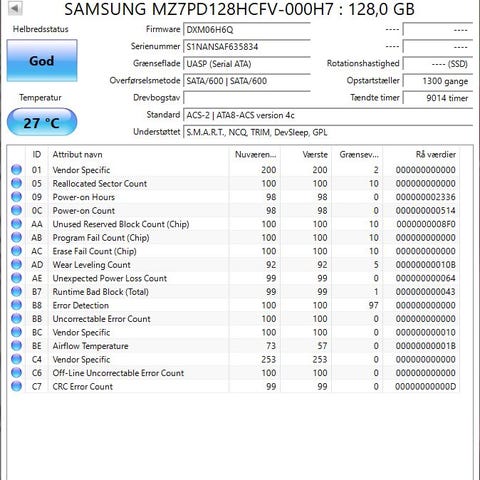
Task: Select status icon for Unused Reserved Block Count
Action: coord(16,224)
